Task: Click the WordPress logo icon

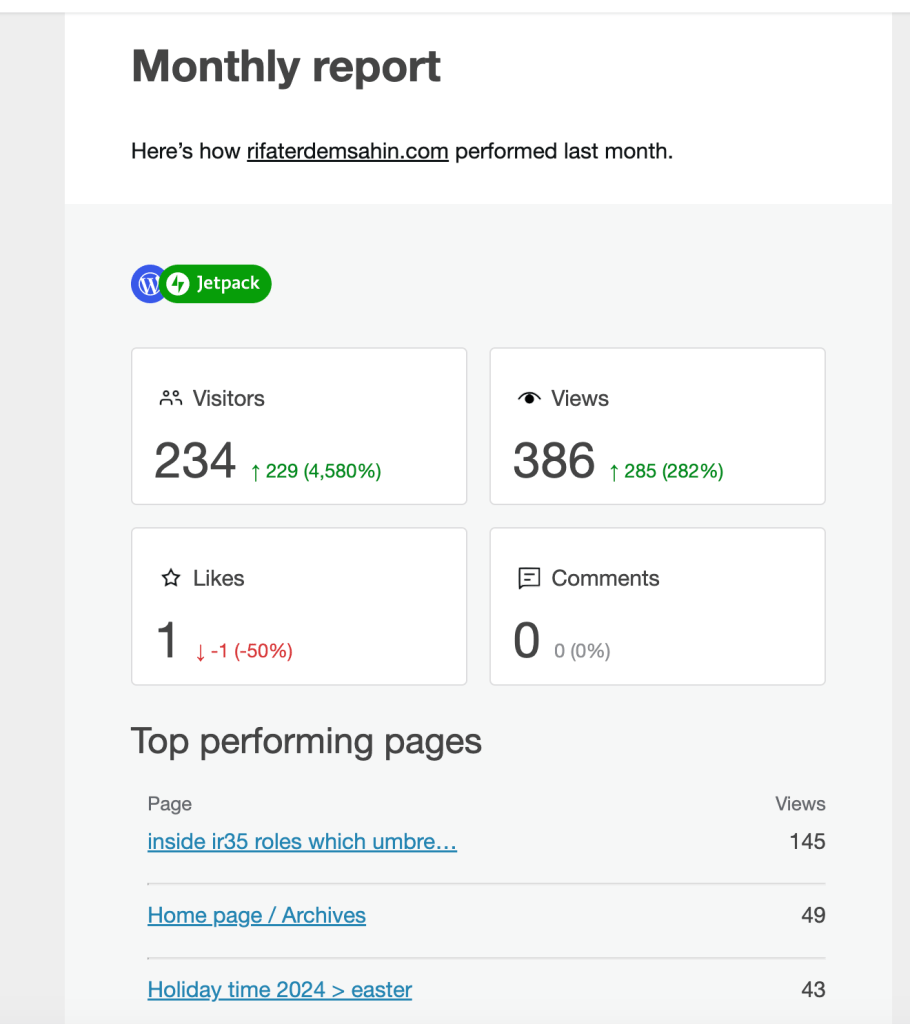Action: (147, 284)
